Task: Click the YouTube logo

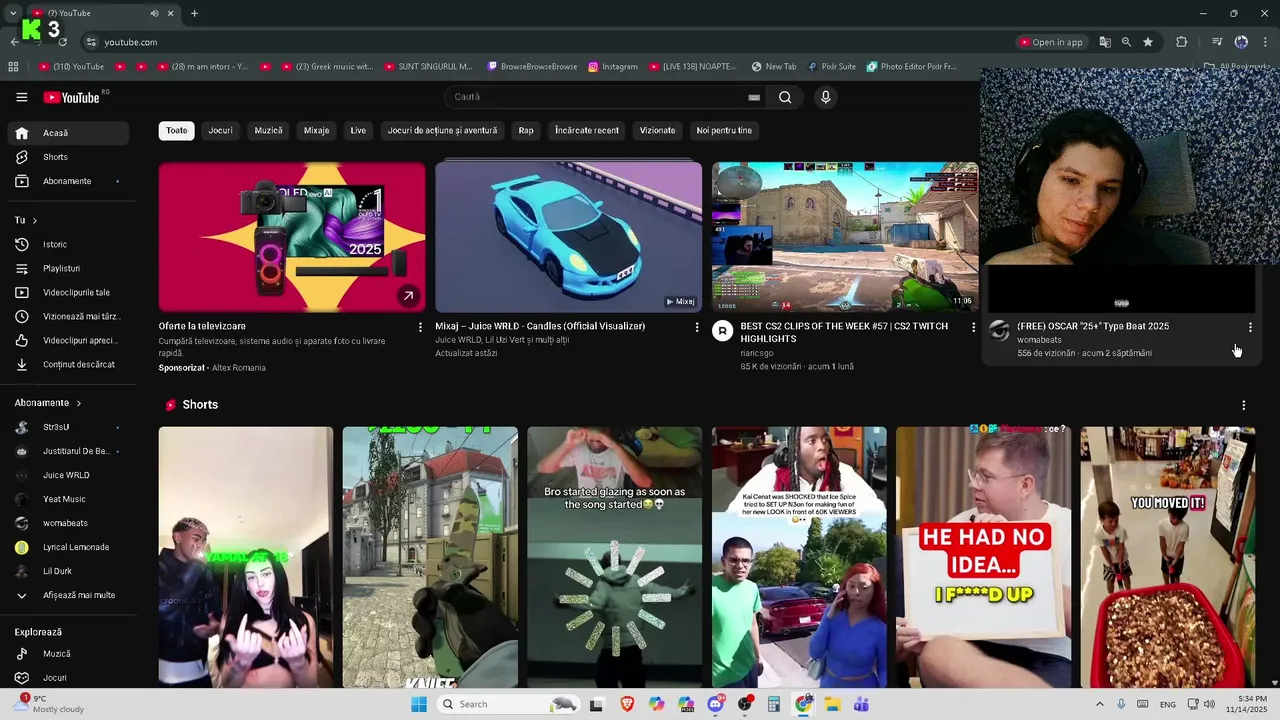Action: (71, 97)
